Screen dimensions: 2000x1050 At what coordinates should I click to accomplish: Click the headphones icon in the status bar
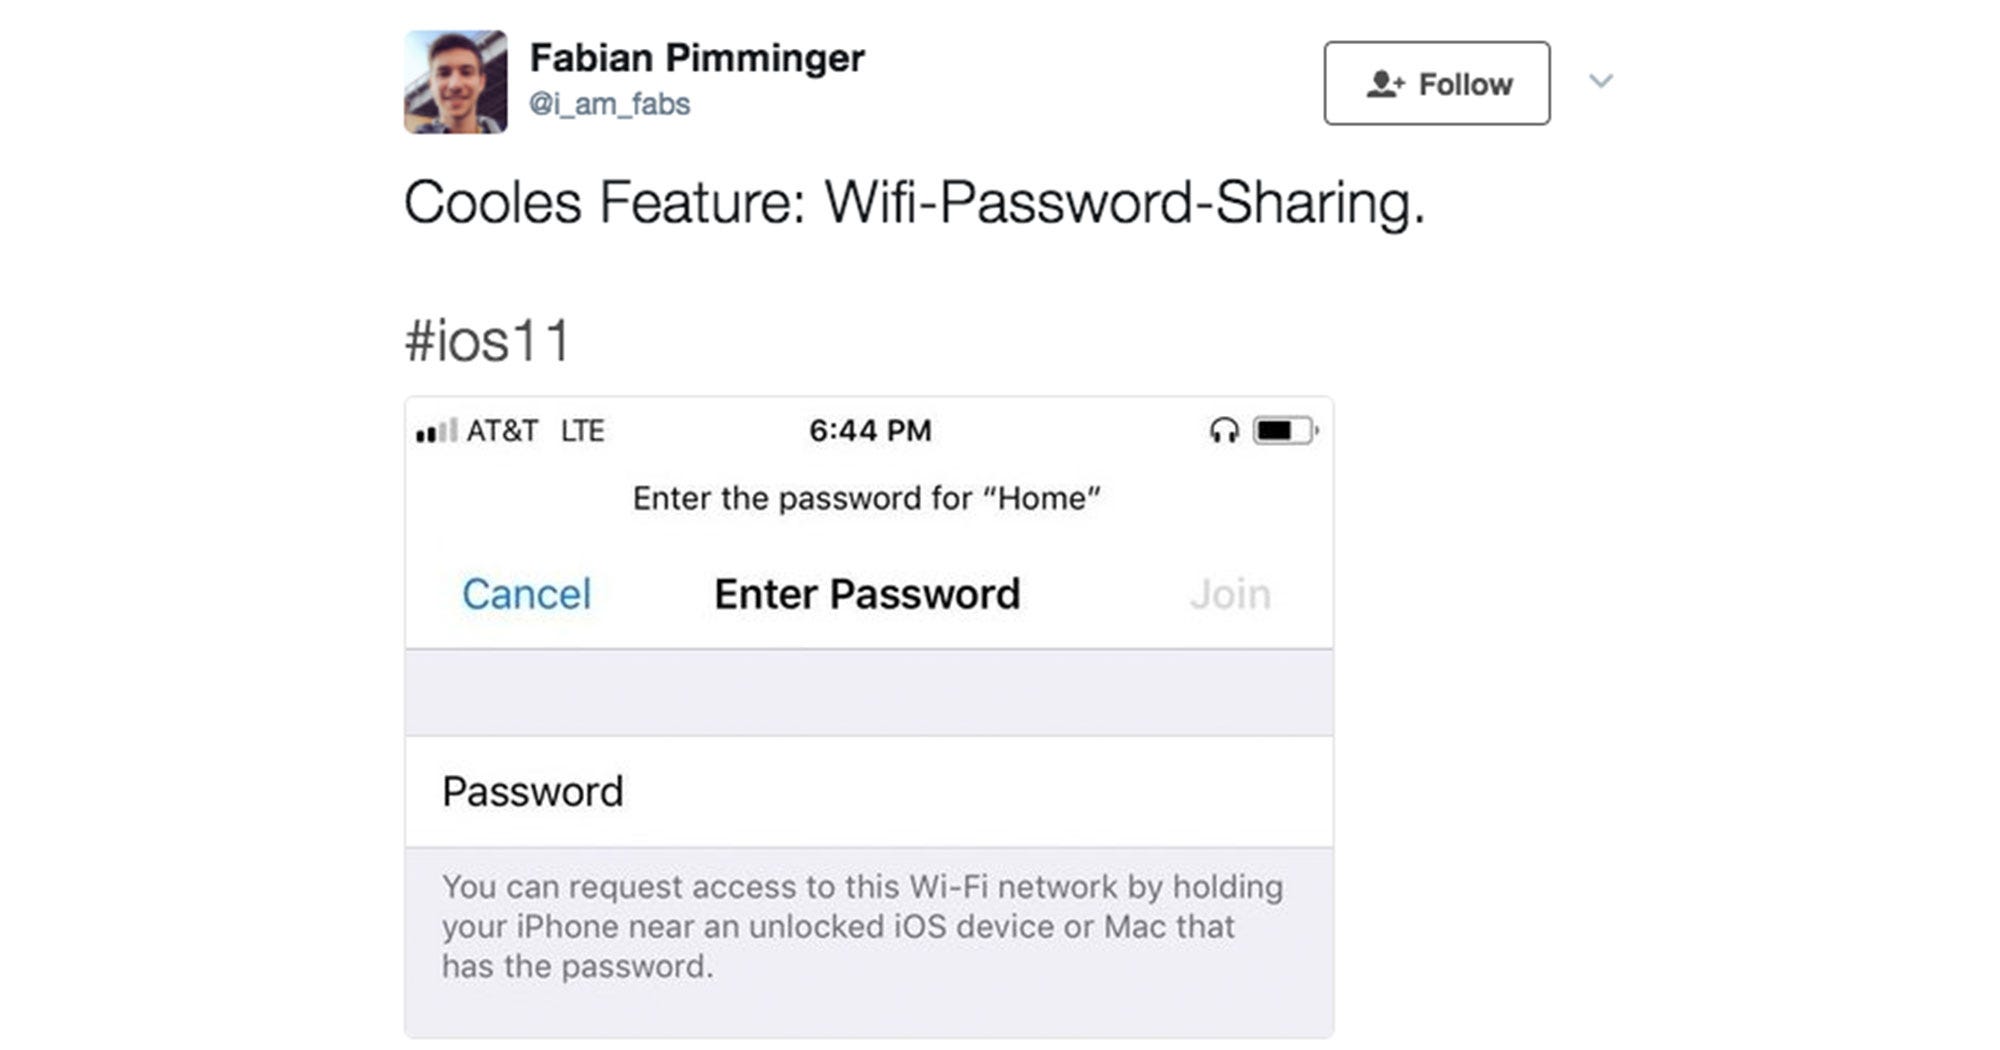(1222, 430)
